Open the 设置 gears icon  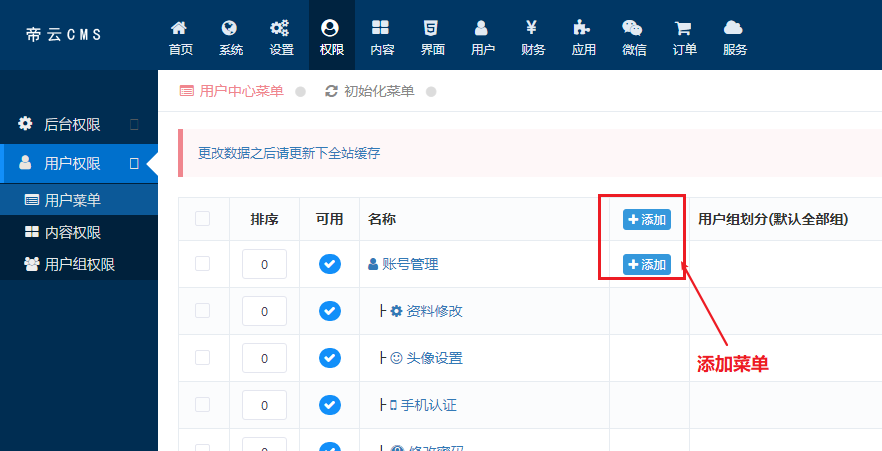point(281,28)
